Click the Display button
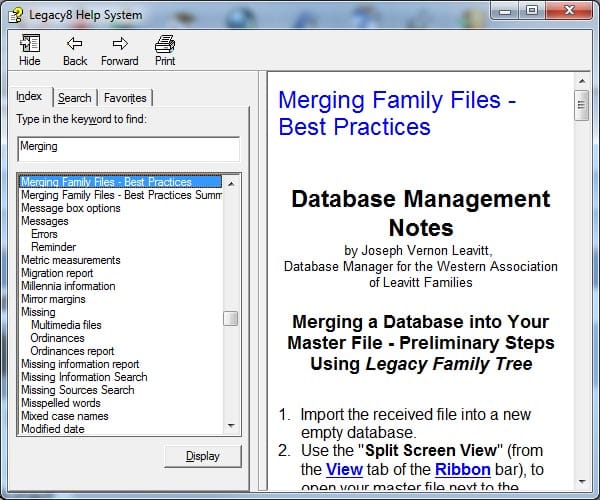Screen dimensions: 600x500 point(203,456)
